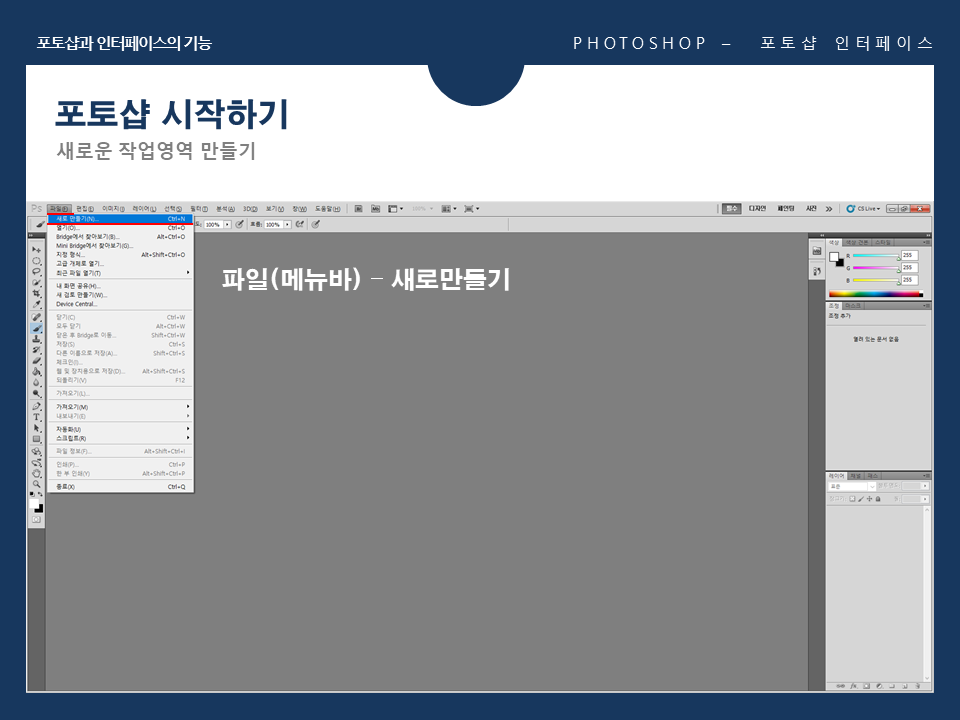Show more workspaces double-chevron
Viewport: 960px width, 720px height.
pyautogui.click(x=828, y=209)
